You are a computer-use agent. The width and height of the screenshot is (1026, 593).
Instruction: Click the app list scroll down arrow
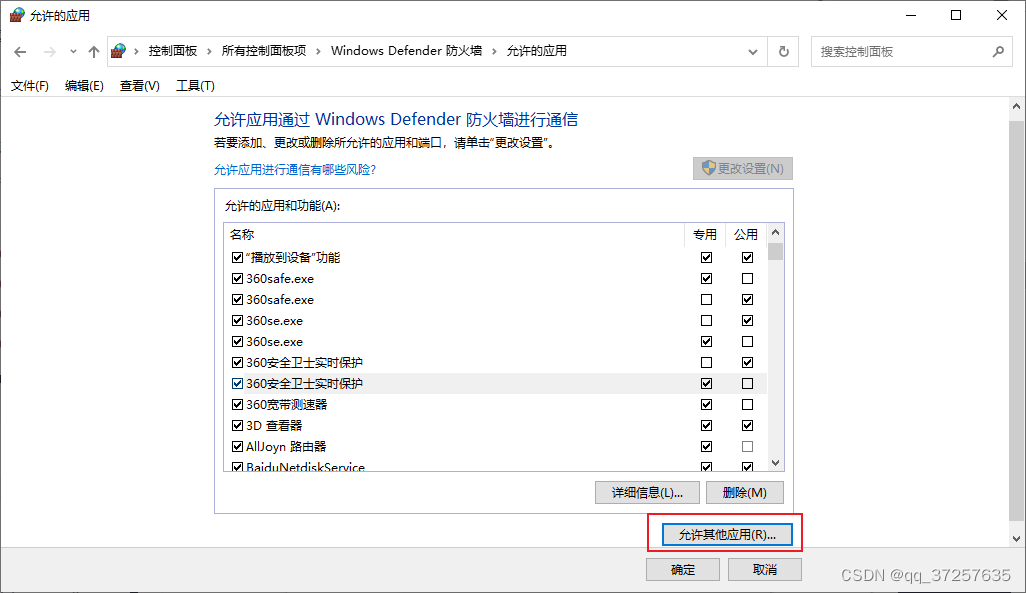click(775, 463)
